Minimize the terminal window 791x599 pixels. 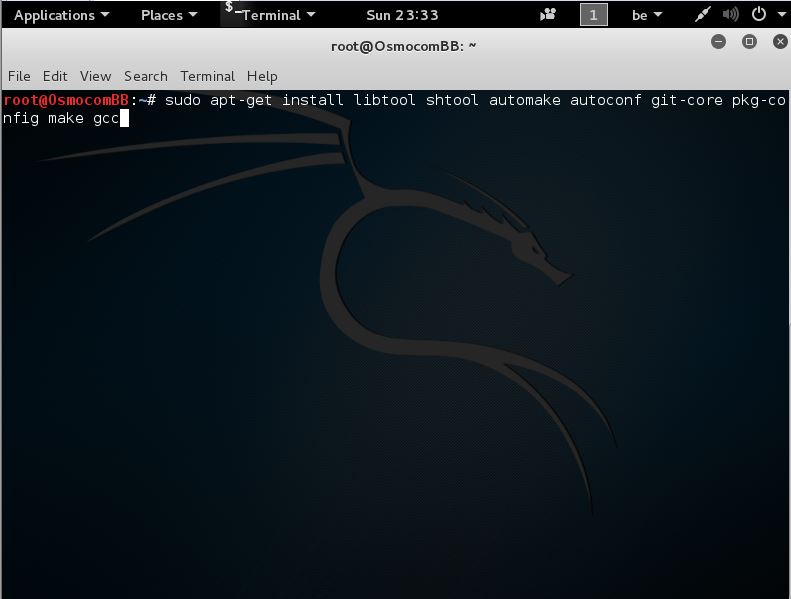pyautogui.click(x=718, y=41)
